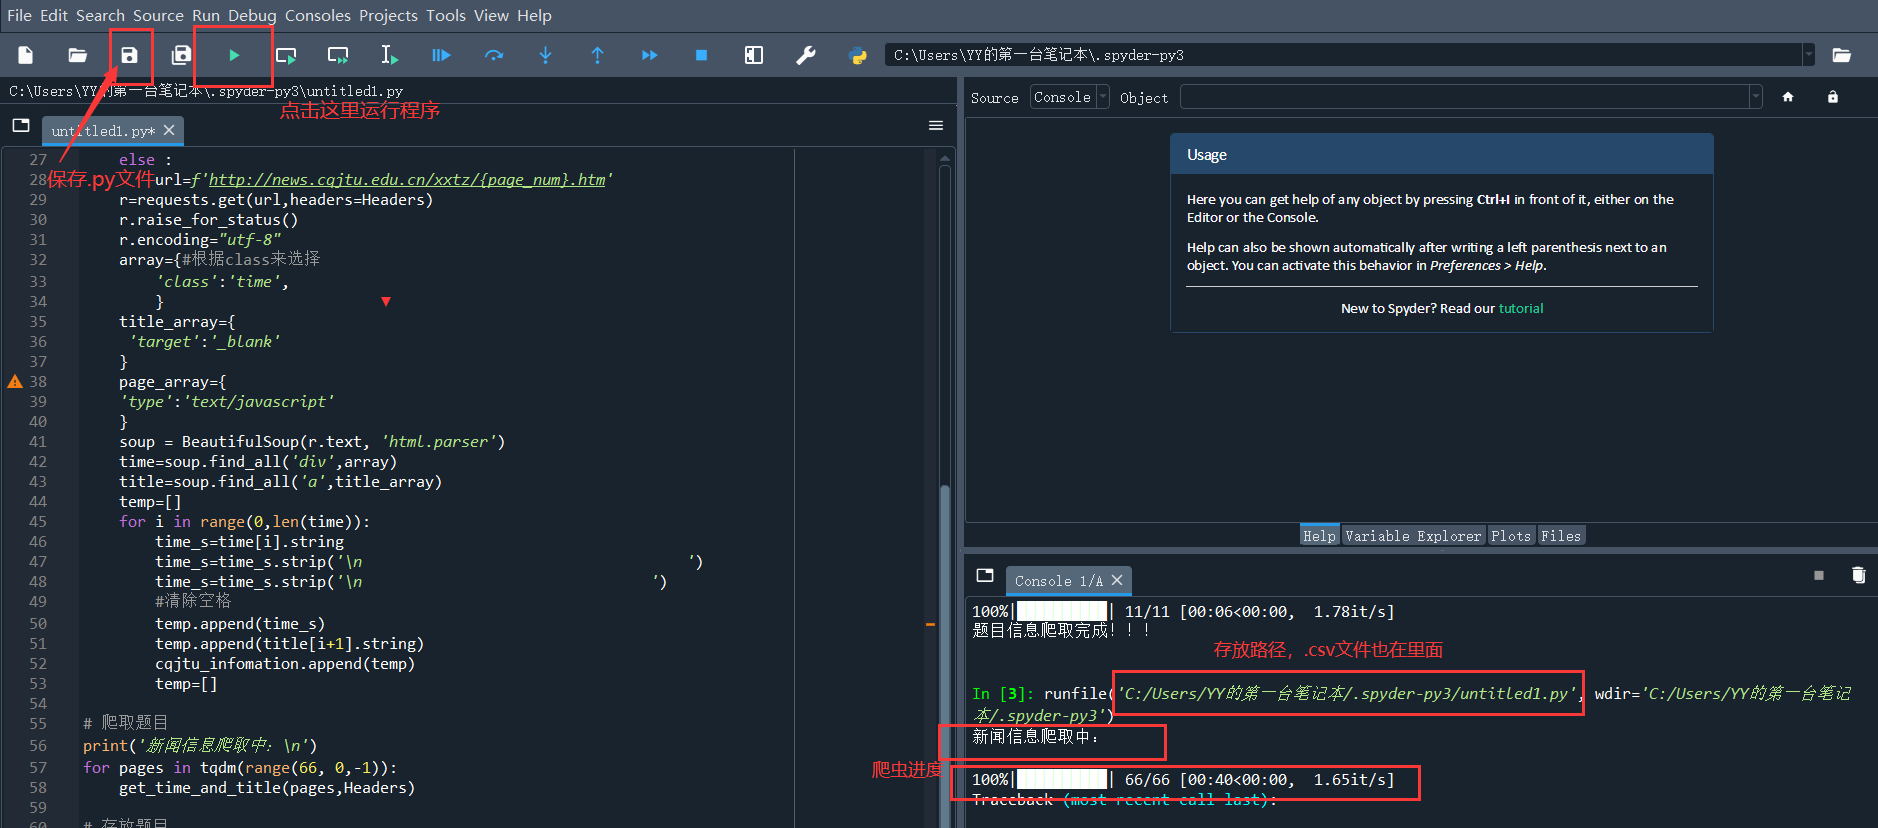Switch to the Variable Explorer tab
The width and height of the screenshot is (1878, 828).
1413,536
